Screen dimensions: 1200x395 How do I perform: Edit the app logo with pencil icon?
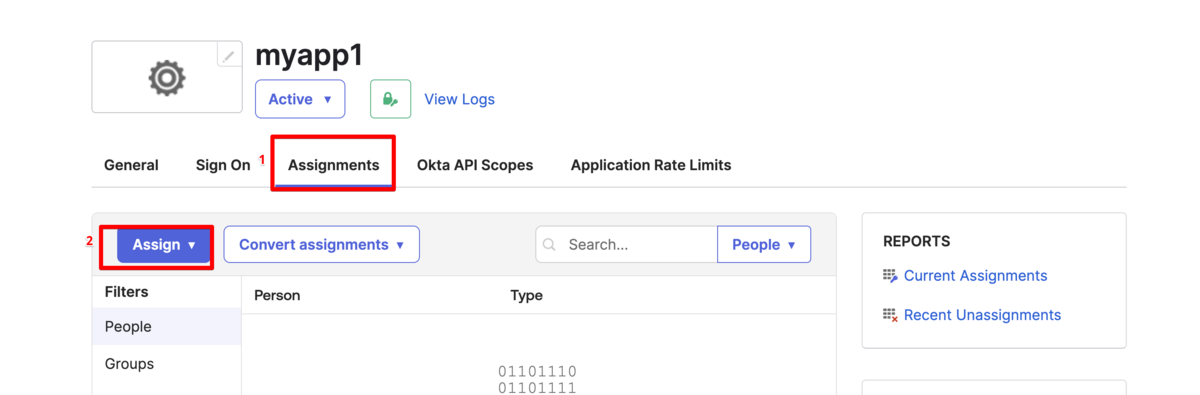tap(229, 56)
